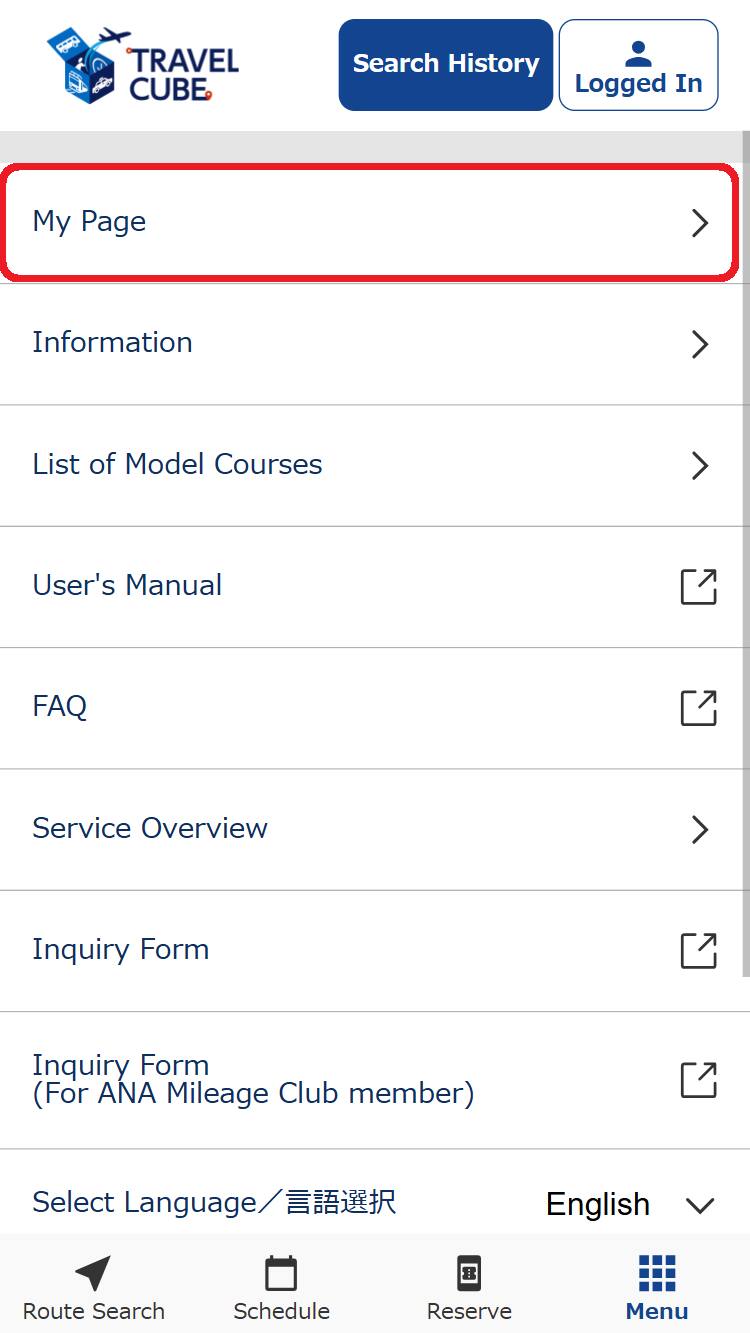The width and height of the screenshot is (750, 1333).
Task: Tap the Logged In person icon
Action: tap(638, 53)
